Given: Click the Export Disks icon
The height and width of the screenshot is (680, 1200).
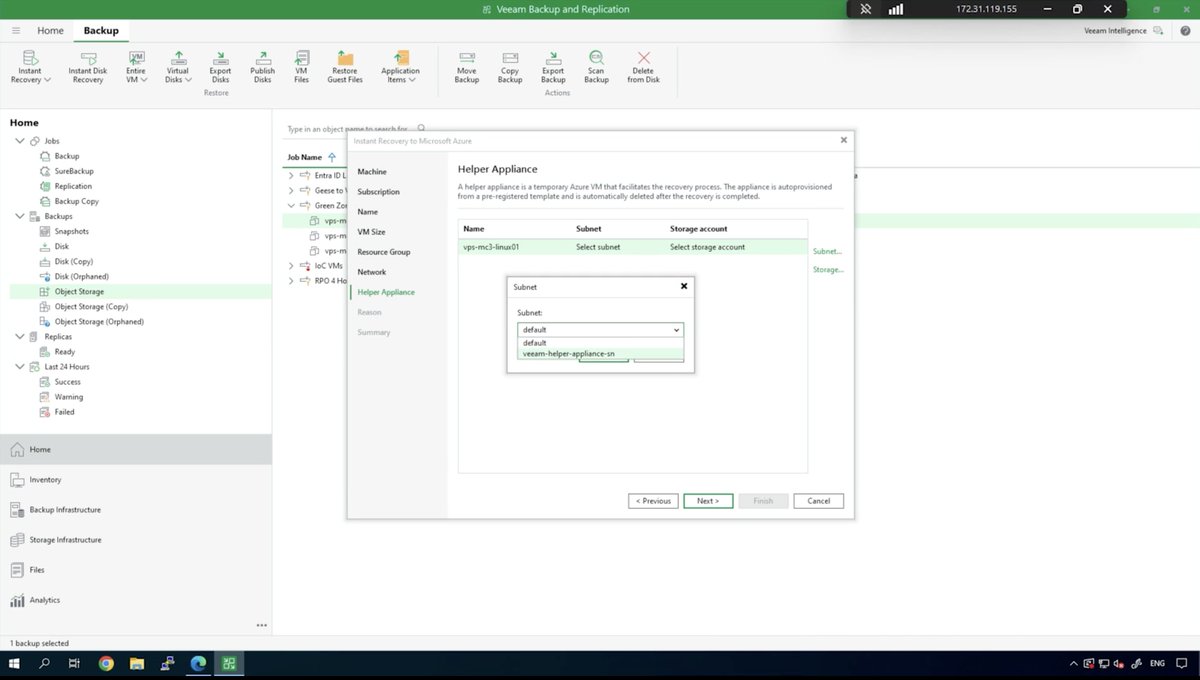Looking at the screenshot, I should pos(220,66).
